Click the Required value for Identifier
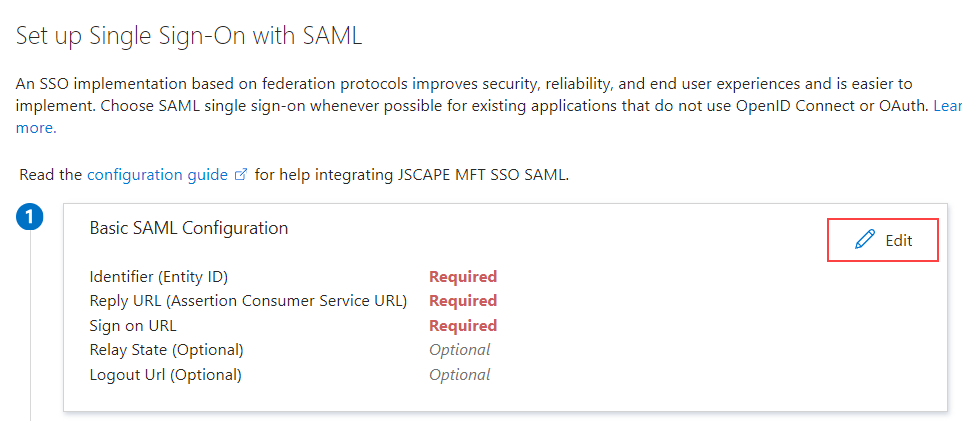962x421 pixels. point(463,277)
